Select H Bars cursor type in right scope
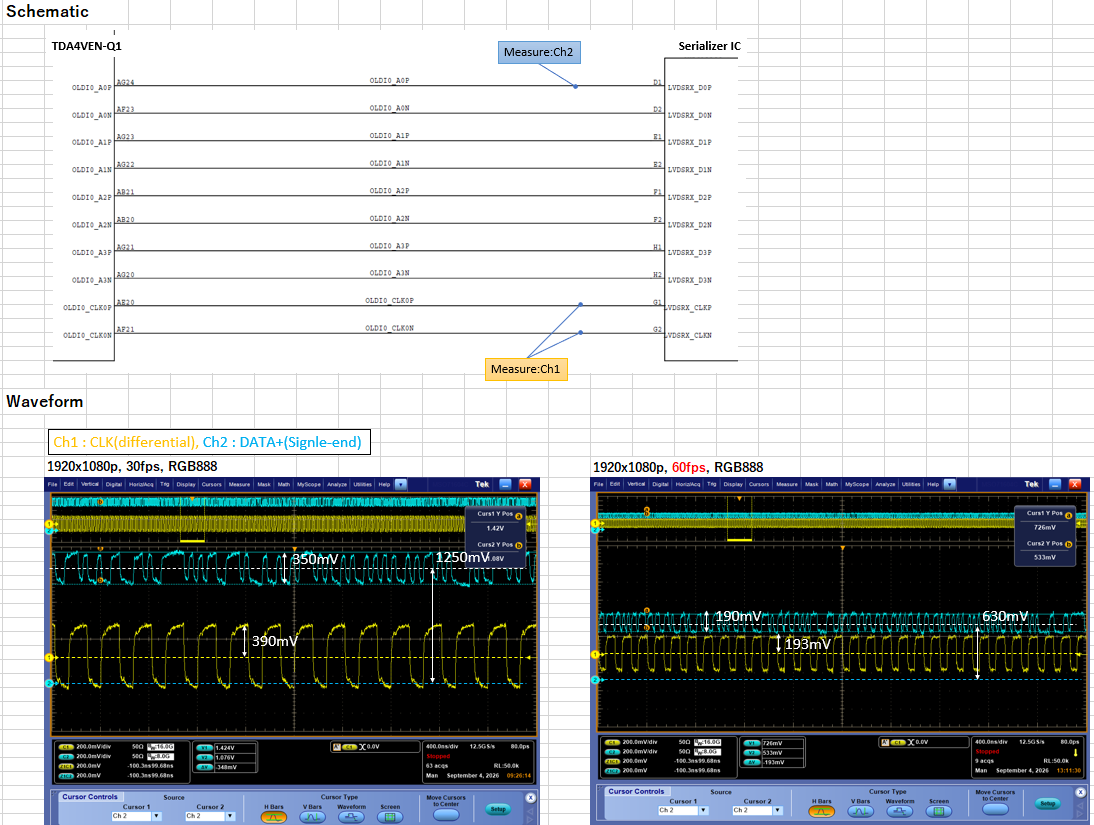This screenshot has height=825, width=1094. click(x=821, y=811)
